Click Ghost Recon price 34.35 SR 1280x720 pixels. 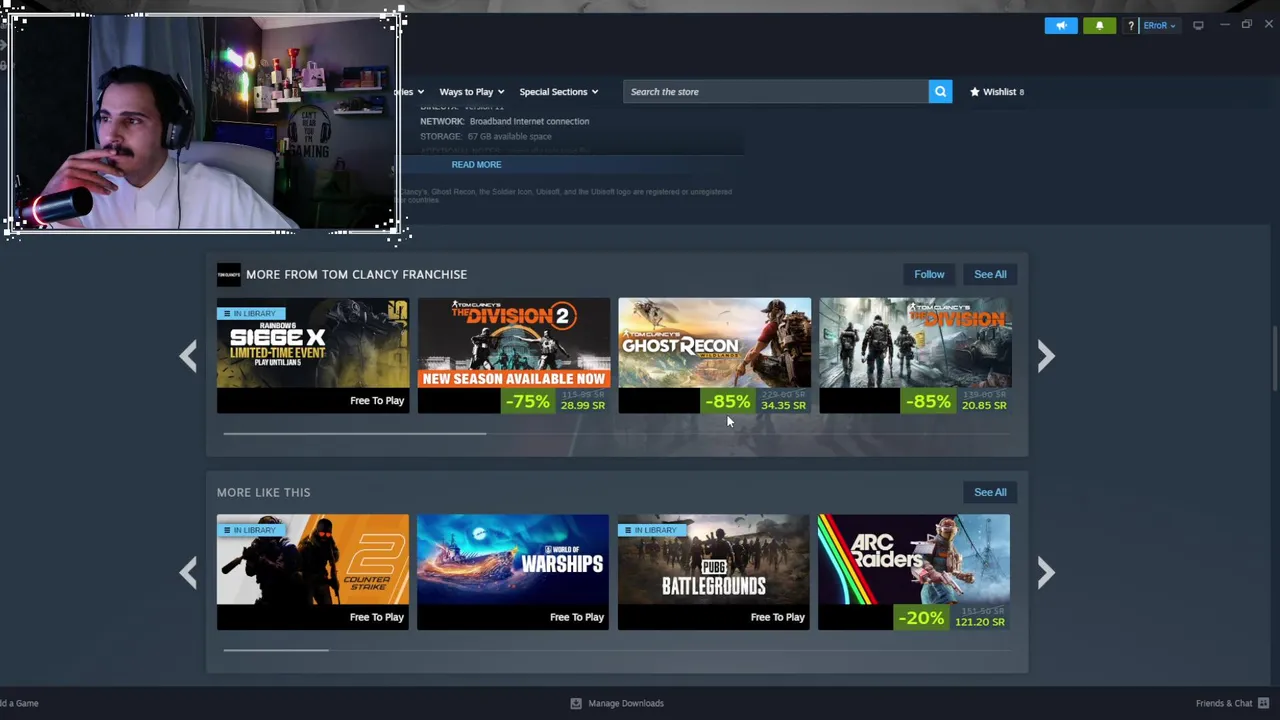tap(783, 405)
